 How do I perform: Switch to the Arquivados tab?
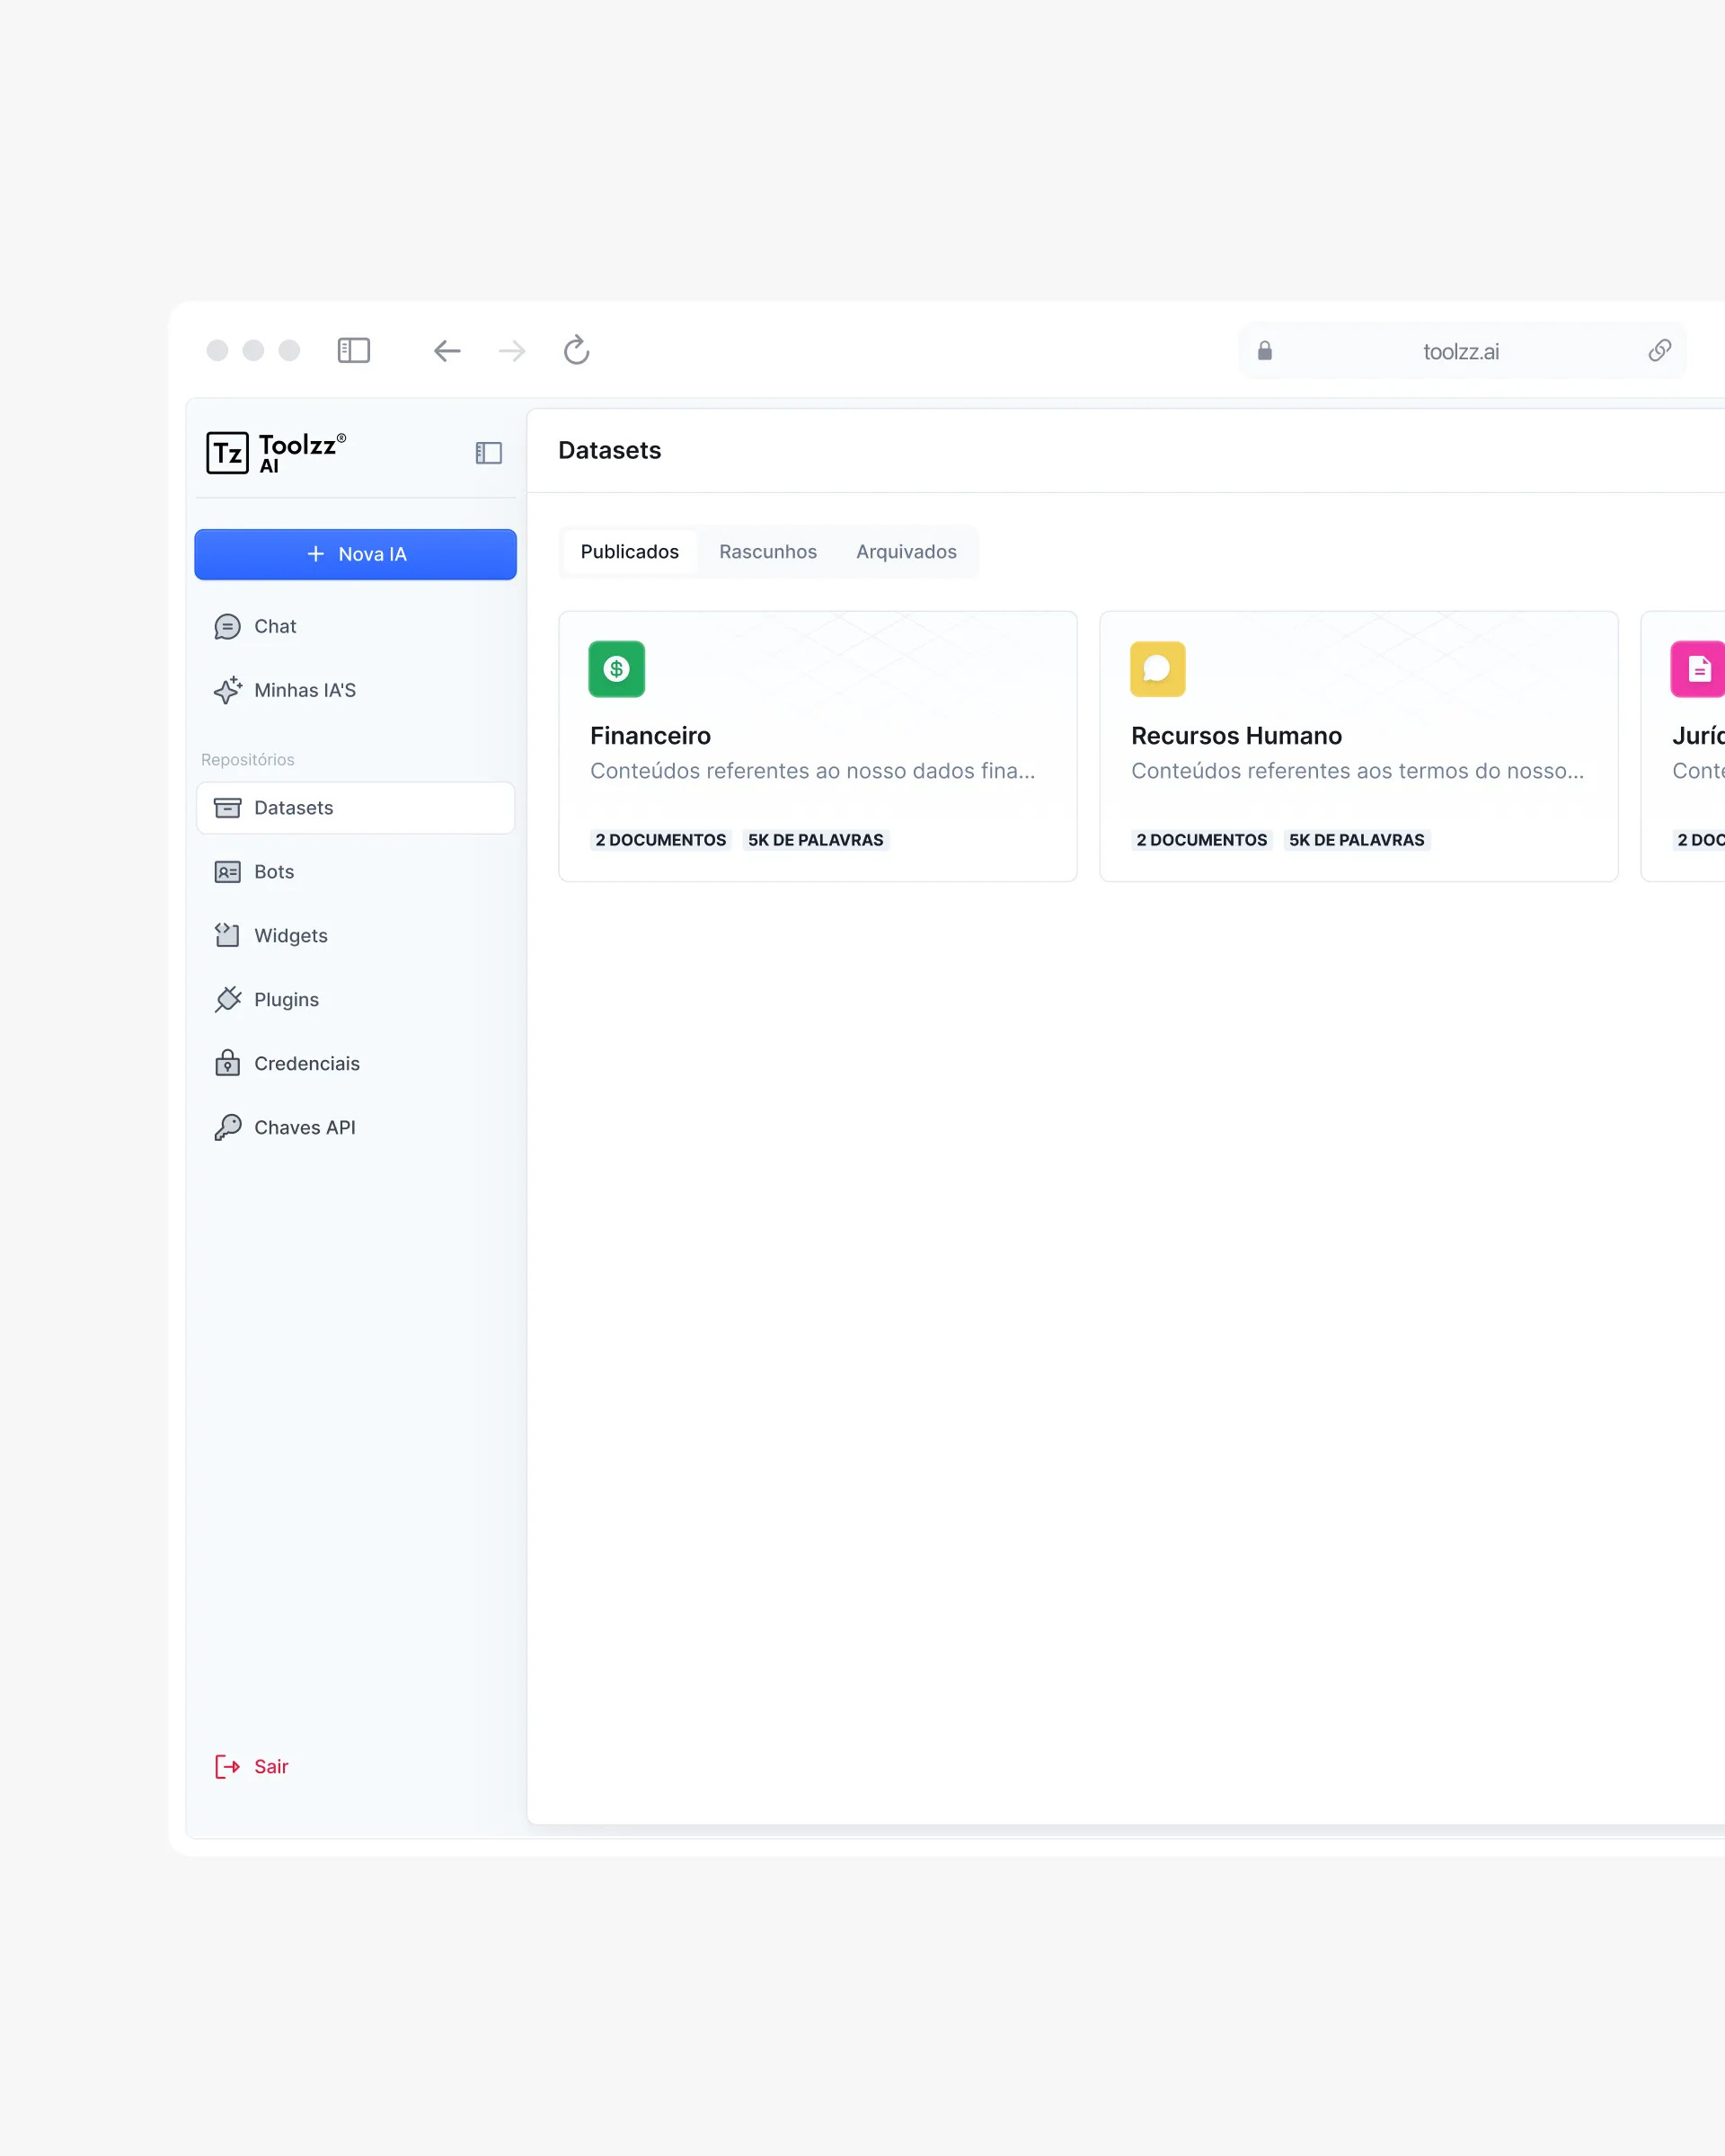(x=906, y=552)
